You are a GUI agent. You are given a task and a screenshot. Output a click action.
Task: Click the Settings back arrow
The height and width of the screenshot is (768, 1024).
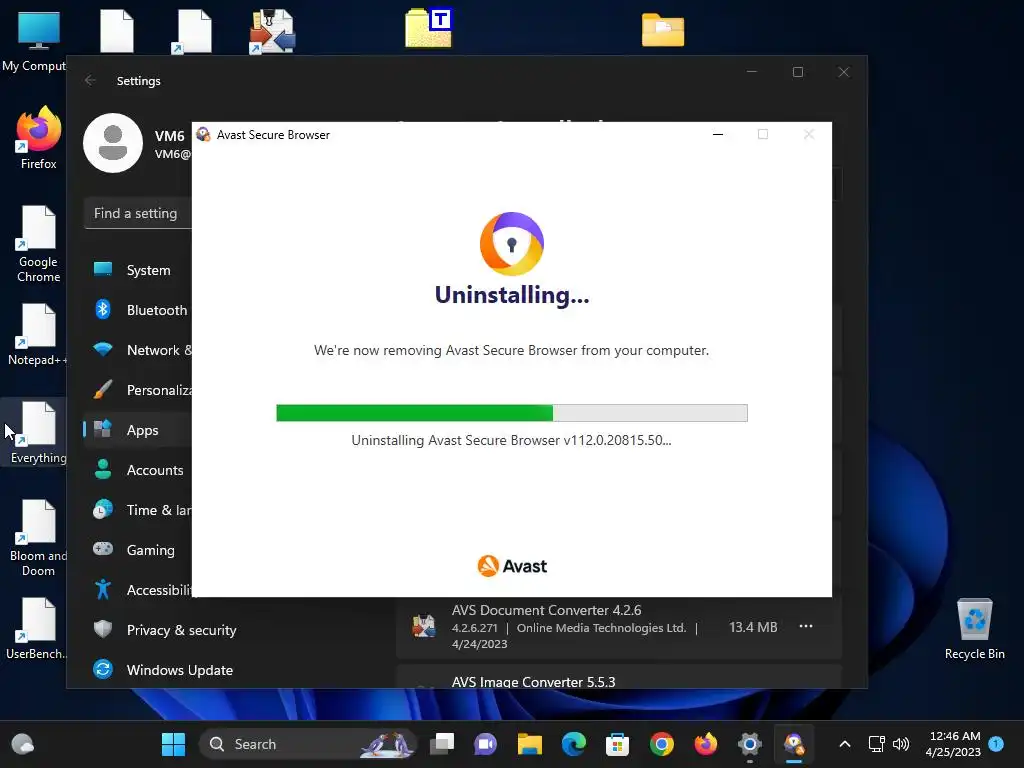tap(90, 80)
